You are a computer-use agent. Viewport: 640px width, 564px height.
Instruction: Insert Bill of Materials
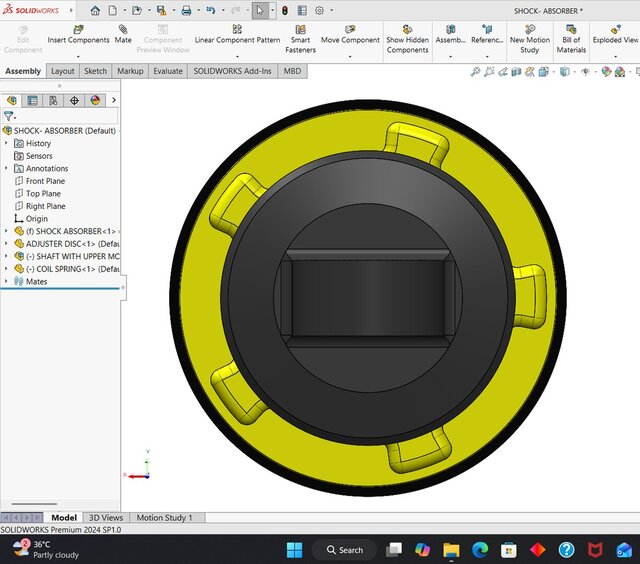571,39
